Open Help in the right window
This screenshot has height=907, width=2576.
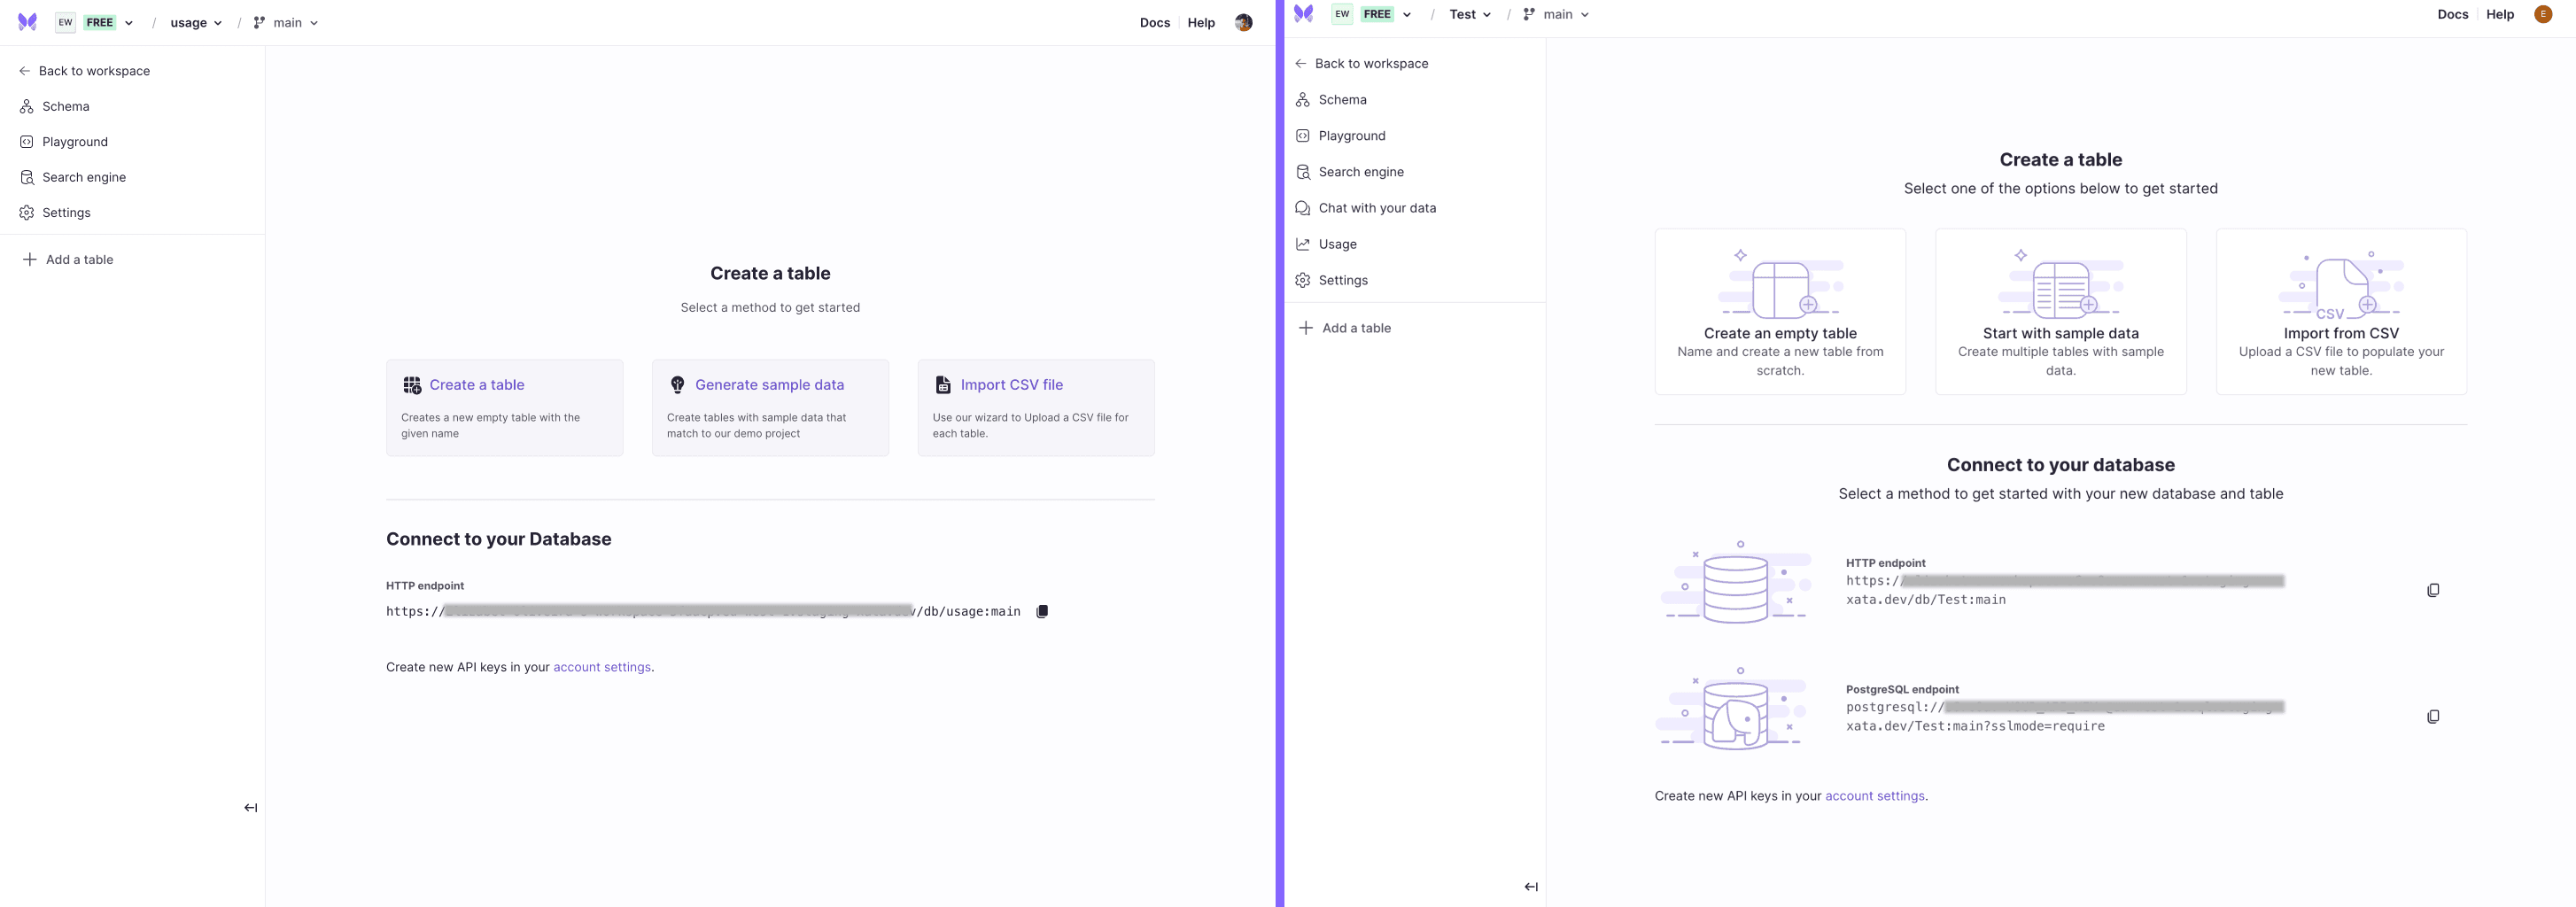click(x=2500, y=14)
